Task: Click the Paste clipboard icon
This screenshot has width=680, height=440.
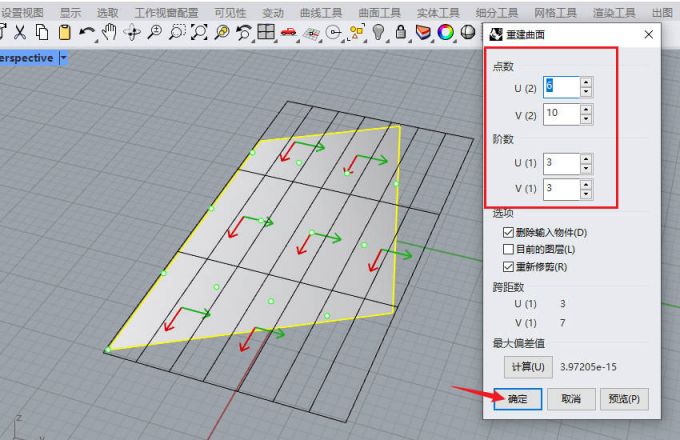Action: [65, 33]
